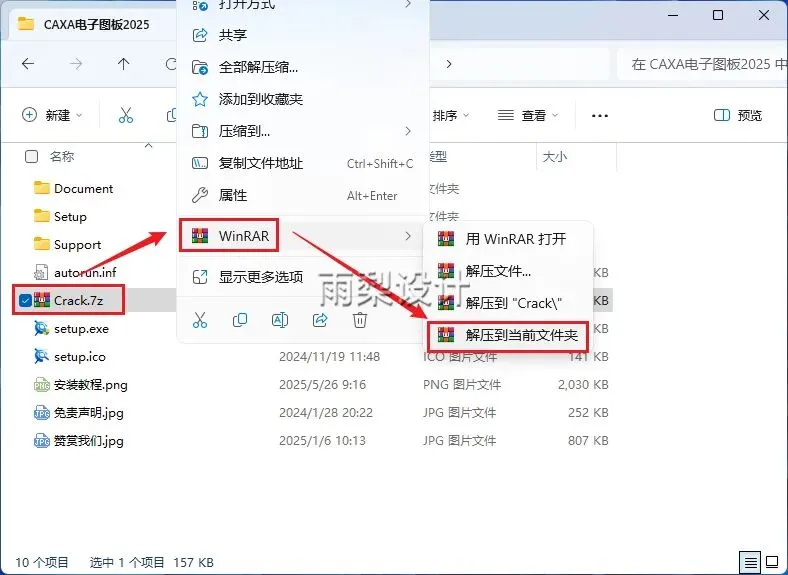Switch to large thumbnails view in status bar
This screenshot has width=788, height=575.
point(772,561)
